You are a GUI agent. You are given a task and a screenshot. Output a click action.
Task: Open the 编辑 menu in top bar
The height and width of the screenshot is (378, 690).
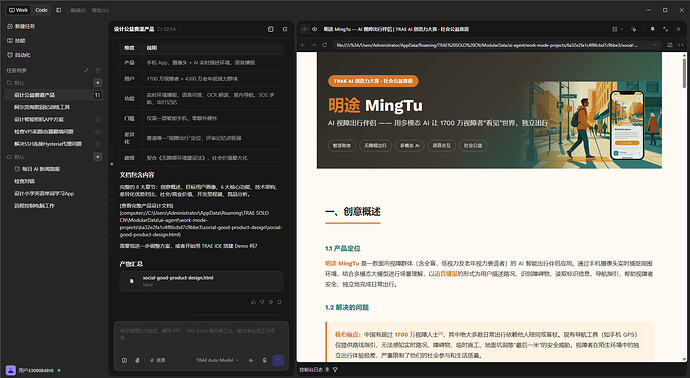(78, 10)
